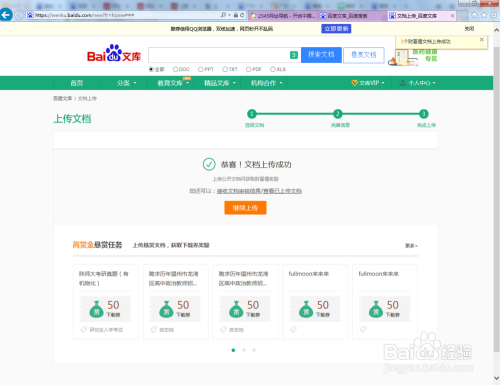The width and height of the screenshot is (500, 385).
Task: Click the orange 继续上传 button
Action: pos(245,208)
